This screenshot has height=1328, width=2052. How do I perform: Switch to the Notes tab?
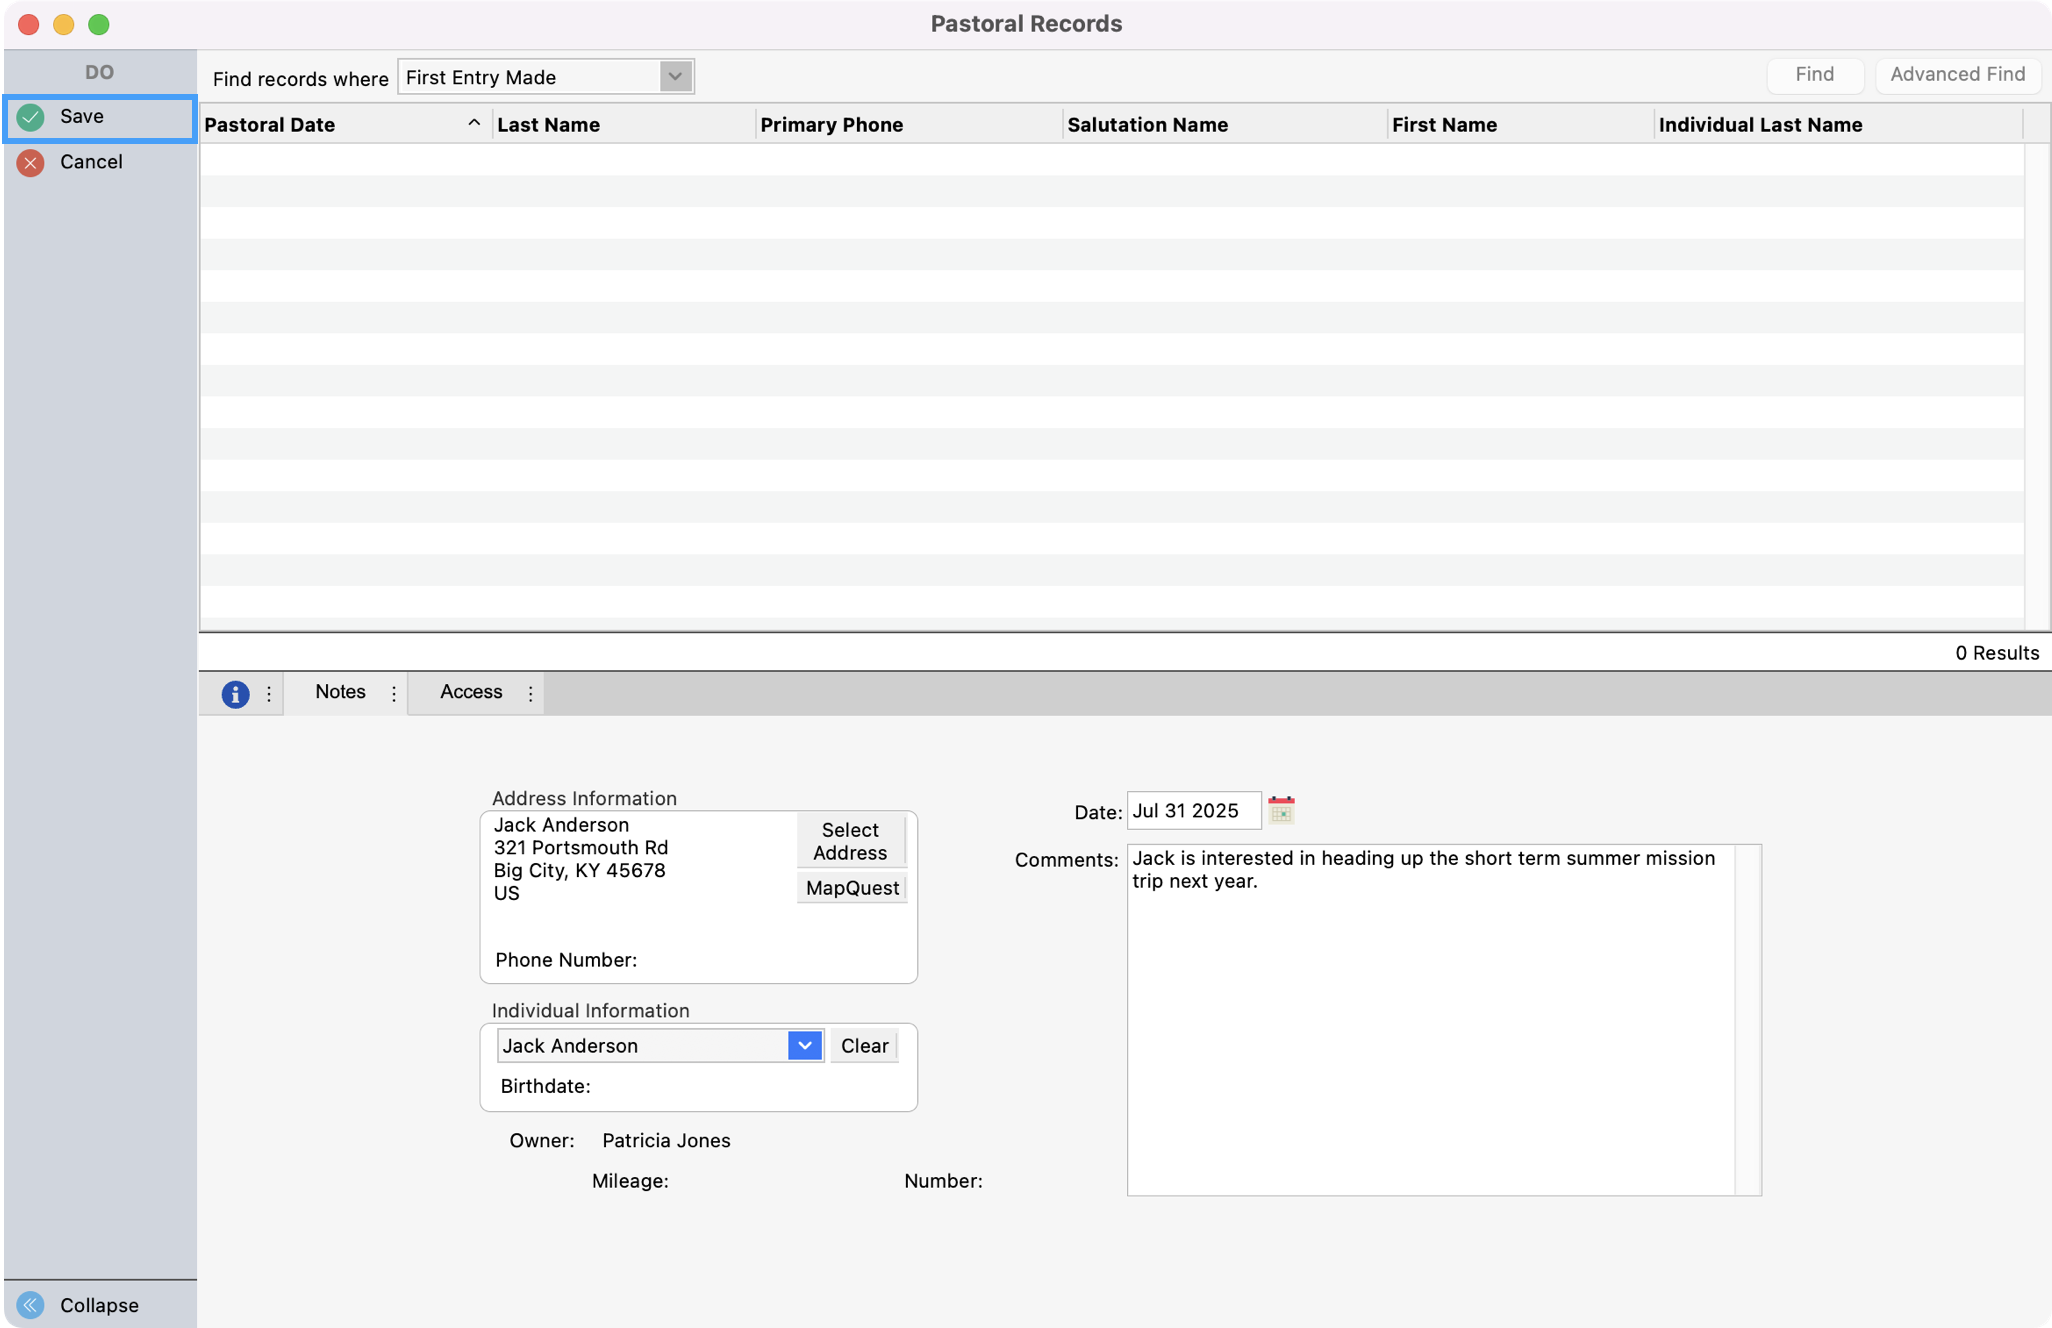[340, 691]
